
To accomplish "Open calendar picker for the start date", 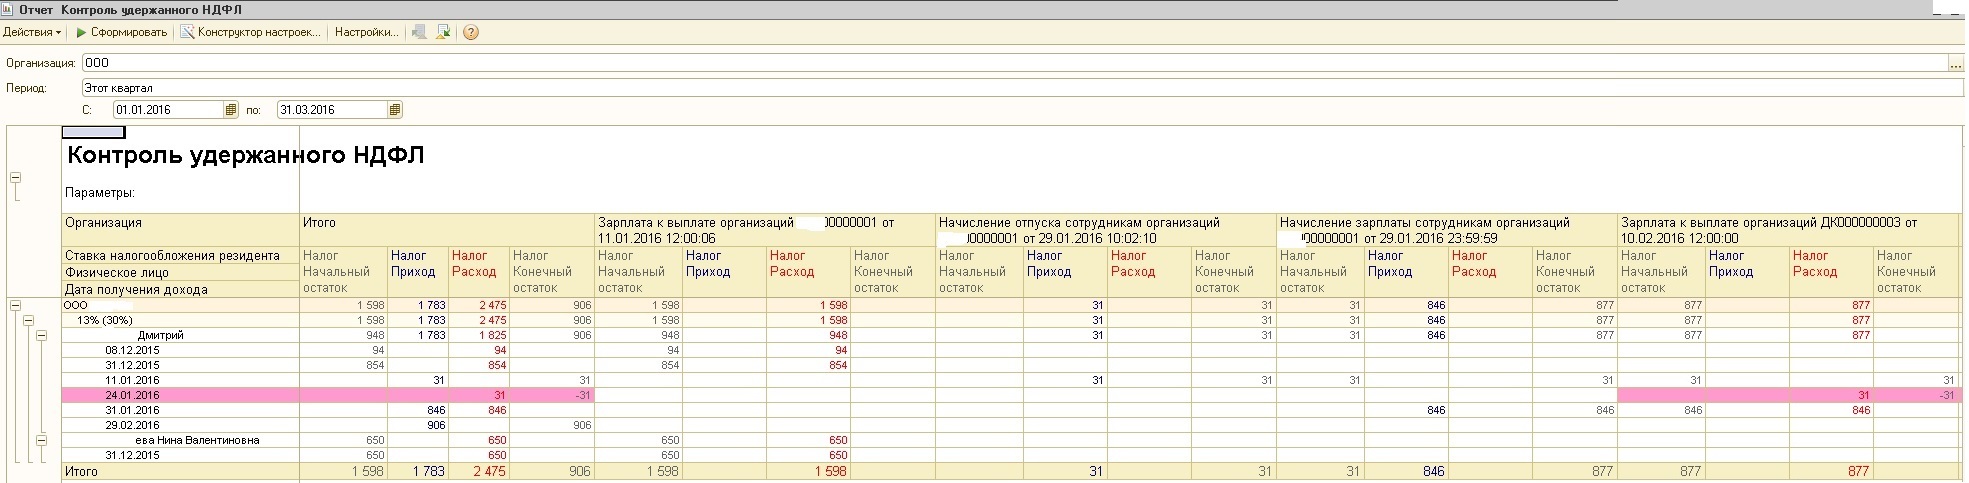I will (231, 110).
